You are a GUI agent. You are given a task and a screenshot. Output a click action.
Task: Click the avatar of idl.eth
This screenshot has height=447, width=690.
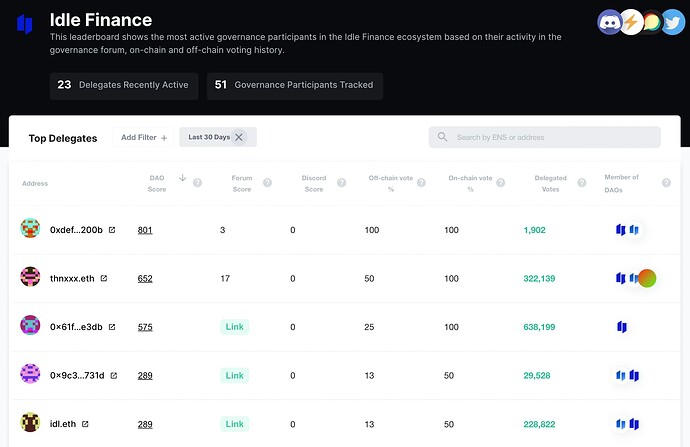click(x=30, y=422)
